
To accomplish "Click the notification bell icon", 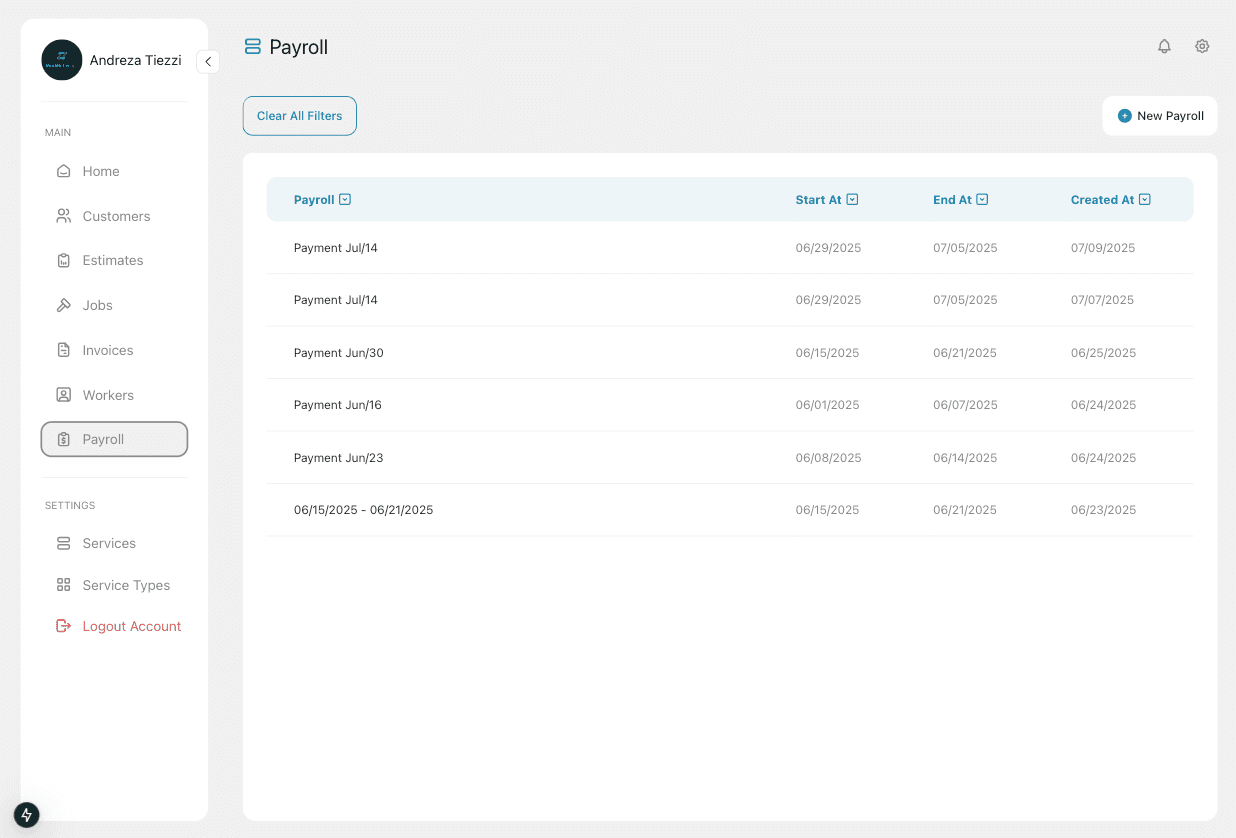I will pos(1164,46).
